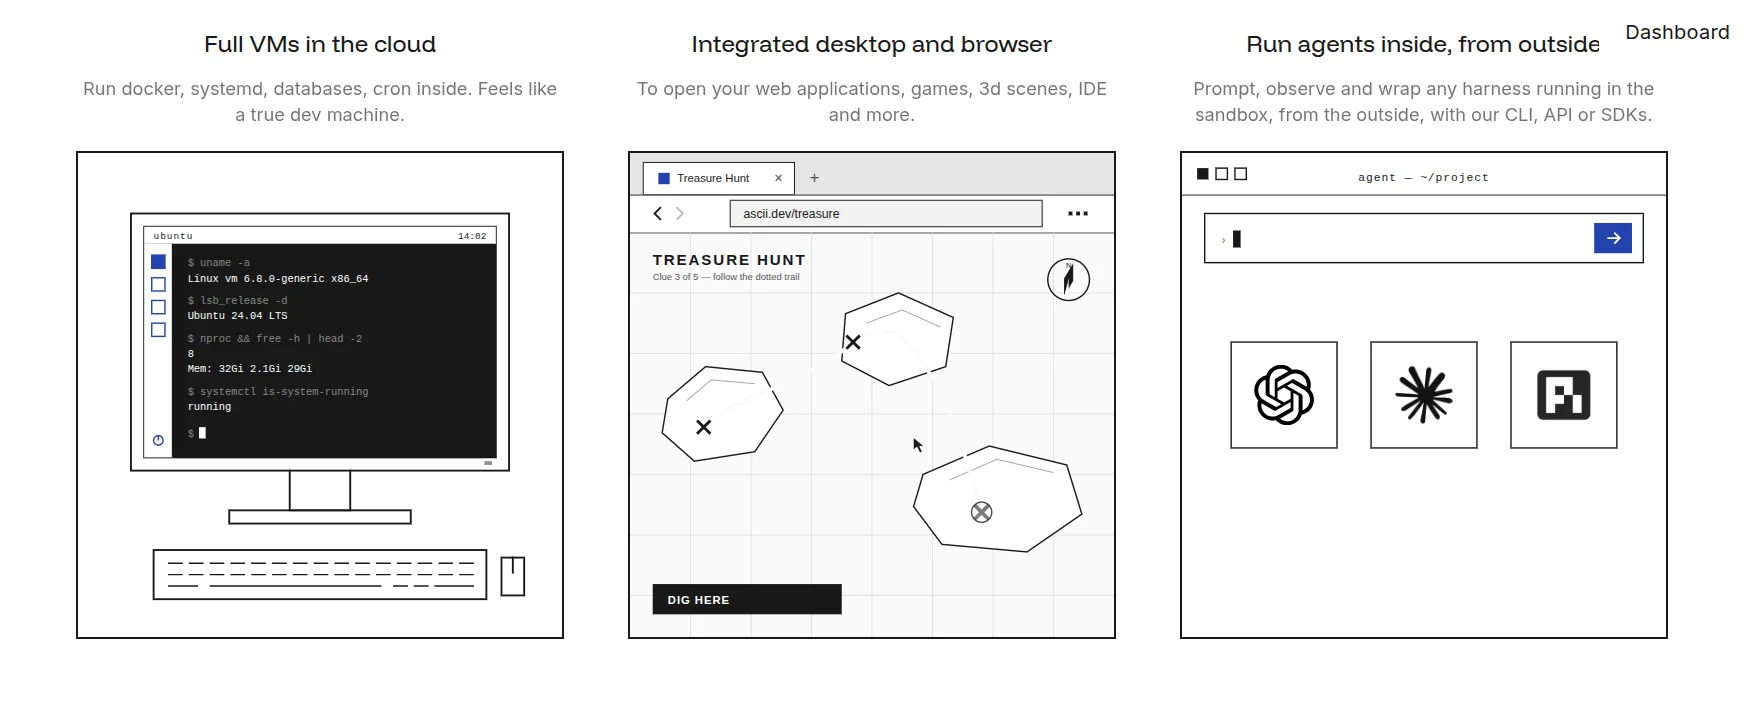Submit the agent prompt with blue arrow button
This screenshot has width=1759, height=713.
(1613, 238)
